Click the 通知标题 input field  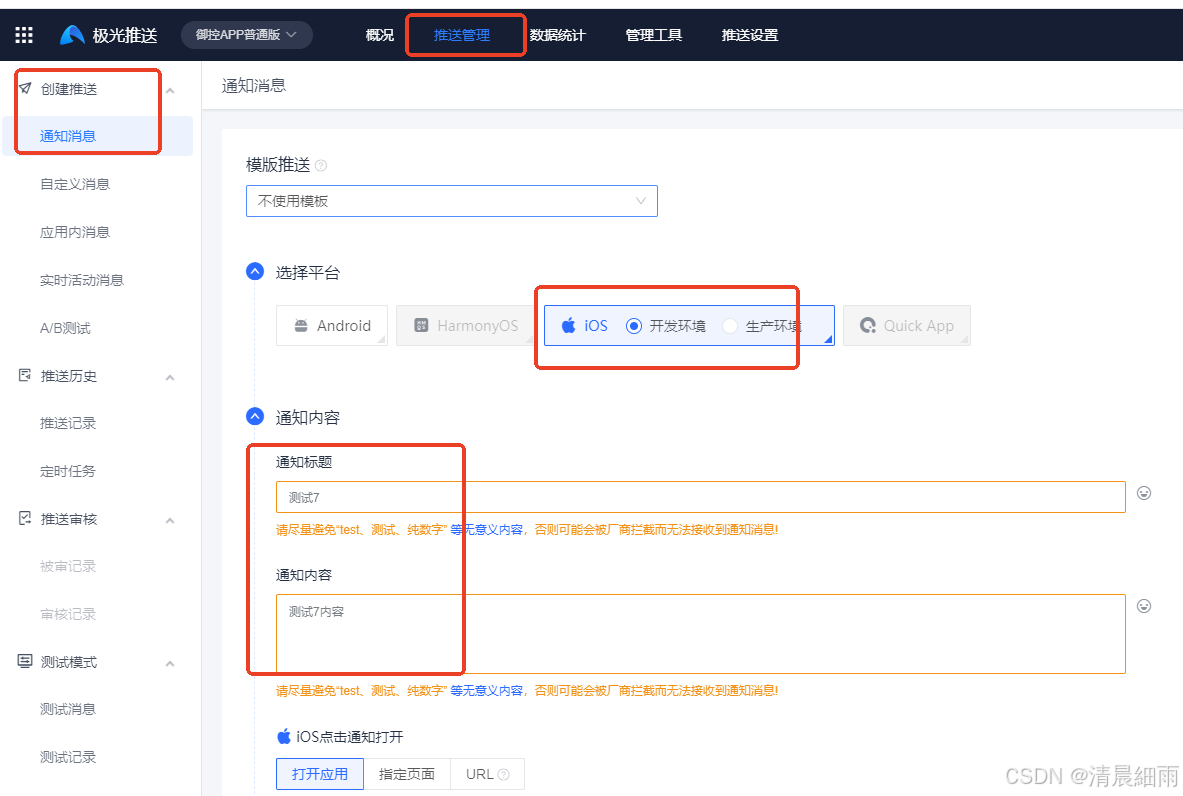pos(701,497)
